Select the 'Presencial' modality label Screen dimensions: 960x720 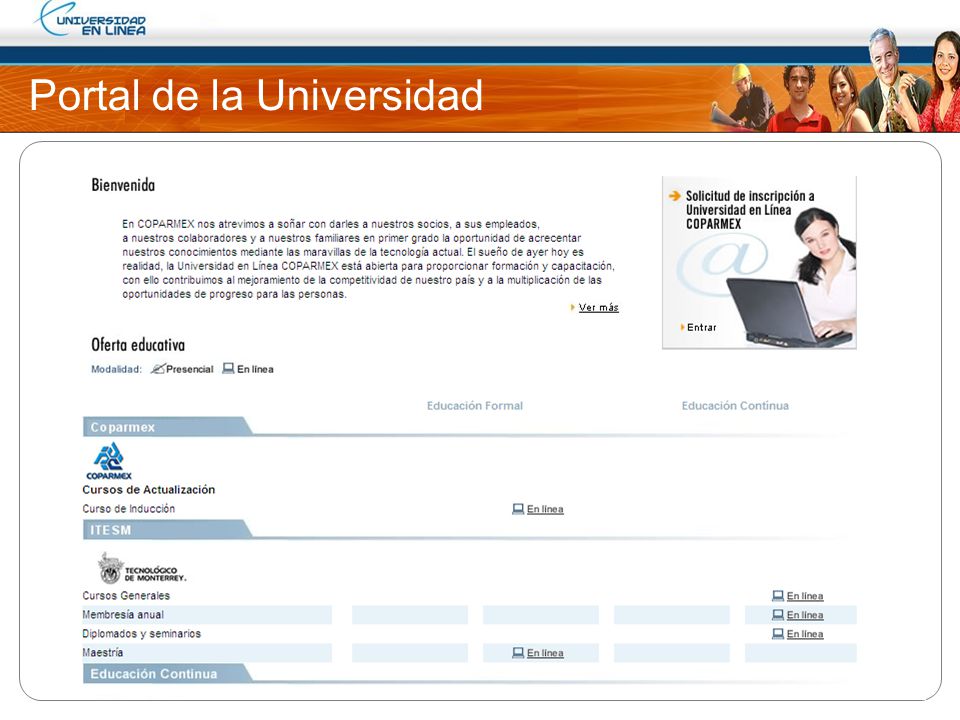[x=190, y=369]
